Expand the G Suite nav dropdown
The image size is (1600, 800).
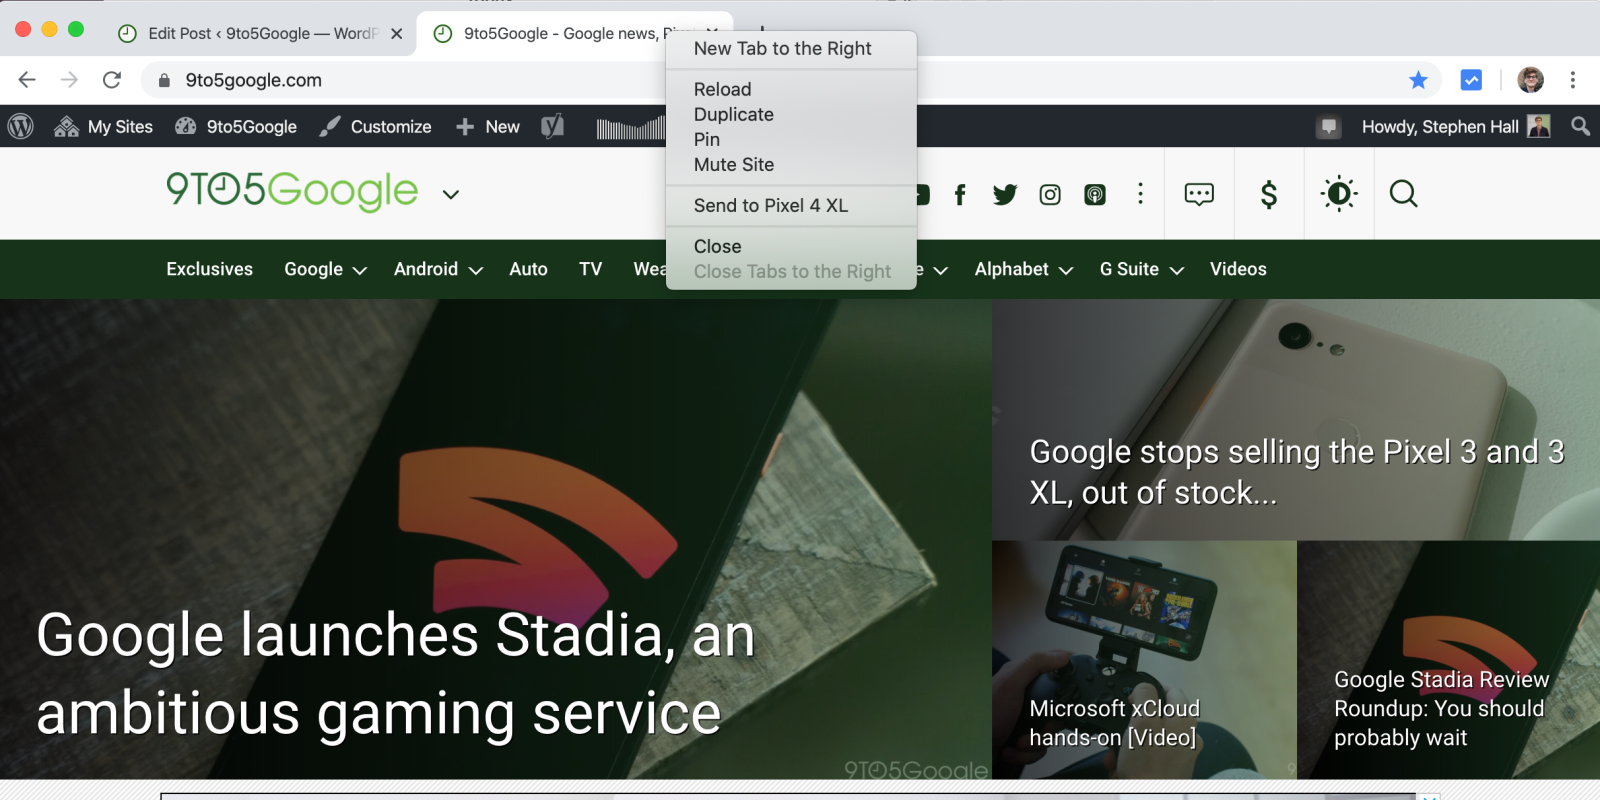coord(1141,270)
